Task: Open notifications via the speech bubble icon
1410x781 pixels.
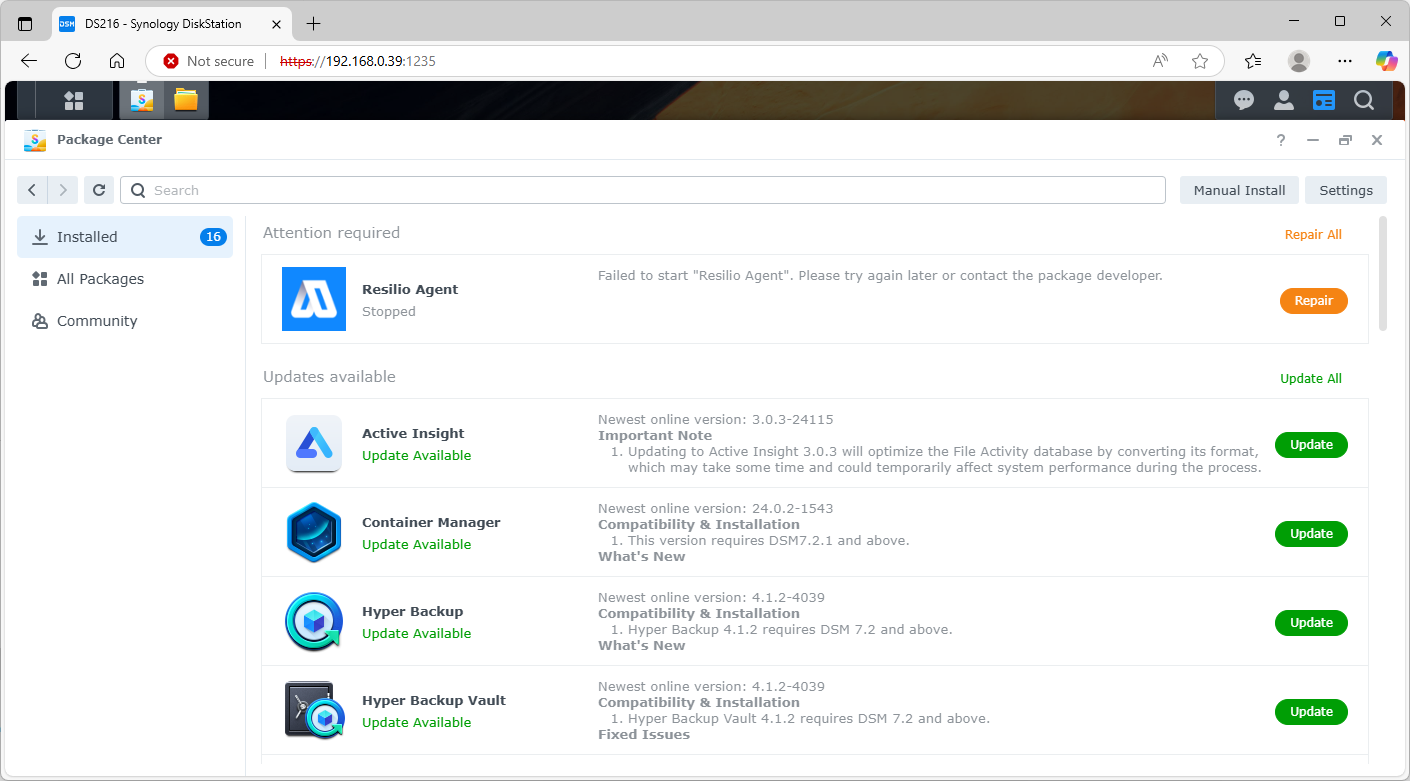Action: [1244, 100]
